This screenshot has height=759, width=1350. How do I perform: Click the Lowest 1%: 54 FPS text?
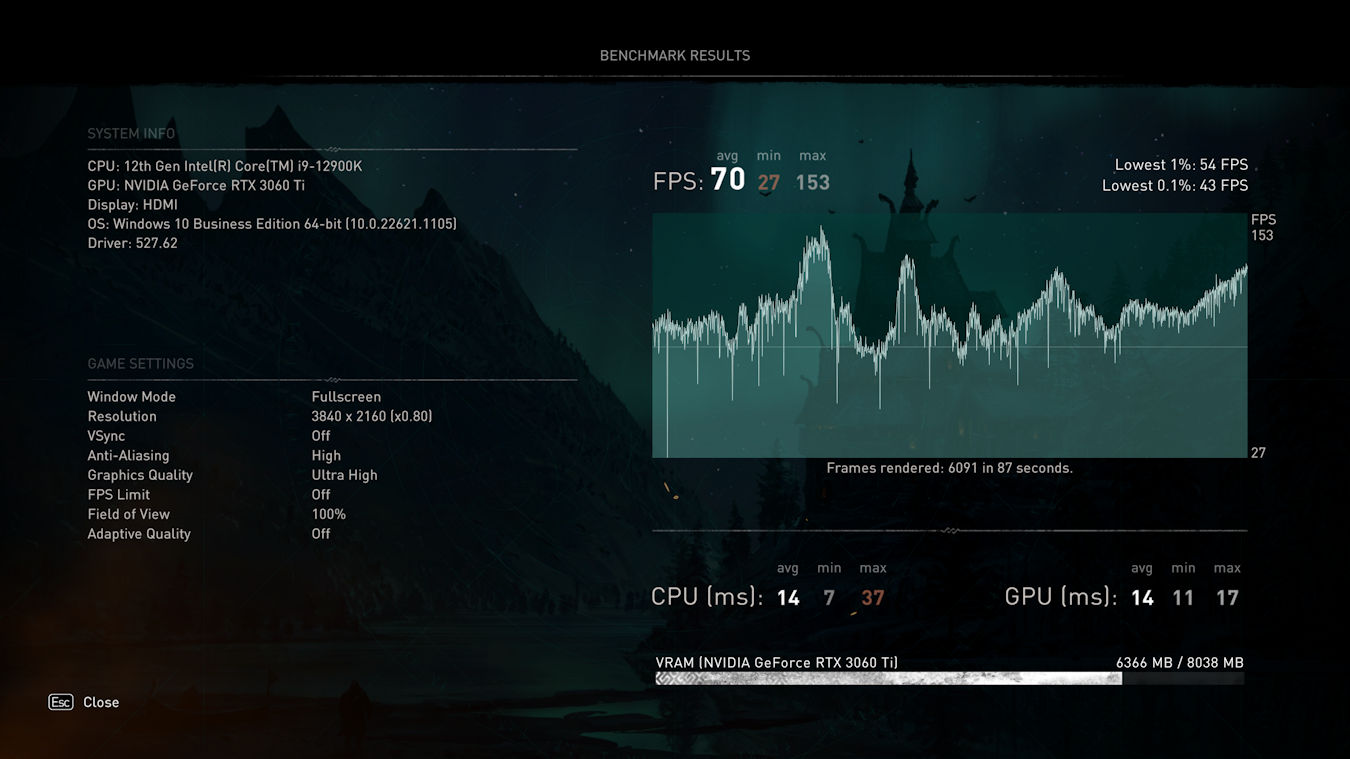tap(1182, 165)
